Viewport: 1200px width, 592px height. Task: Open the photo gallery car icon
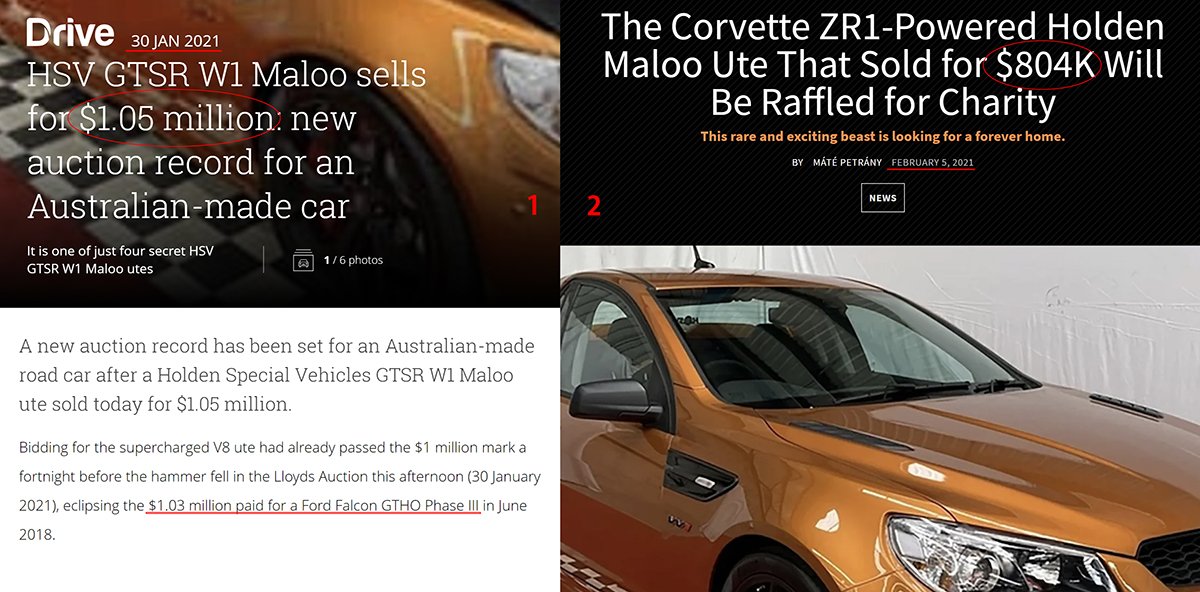coord(301,260)
